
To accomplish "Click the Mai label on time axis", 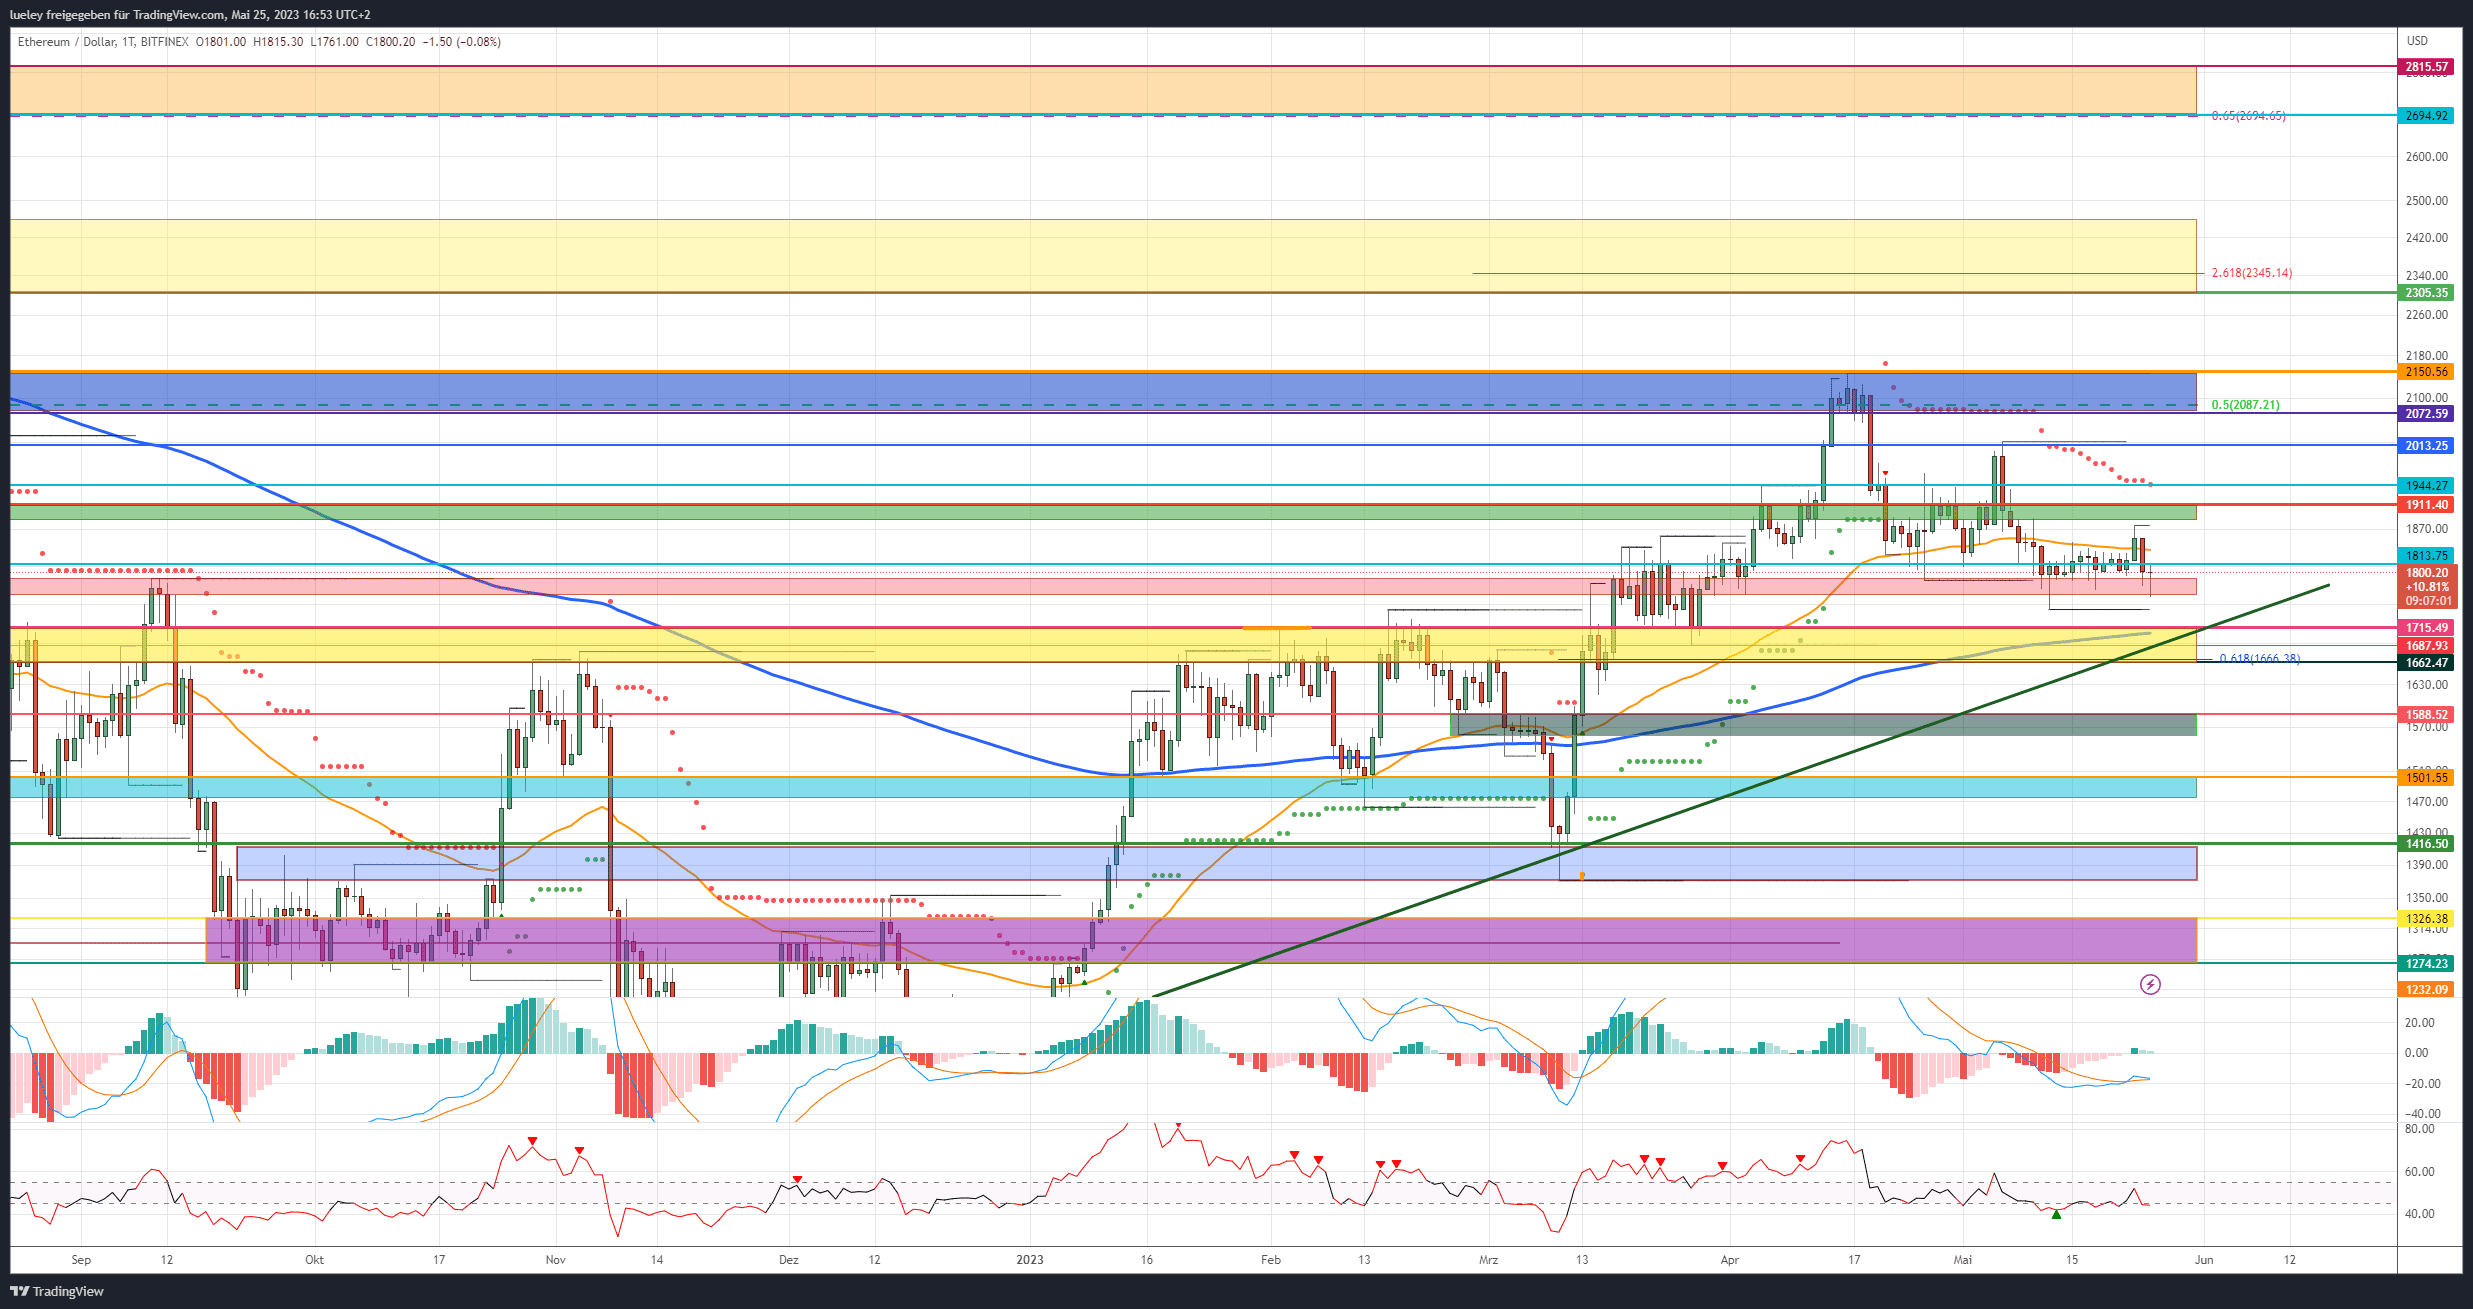I will [x=1963, y=1260].
